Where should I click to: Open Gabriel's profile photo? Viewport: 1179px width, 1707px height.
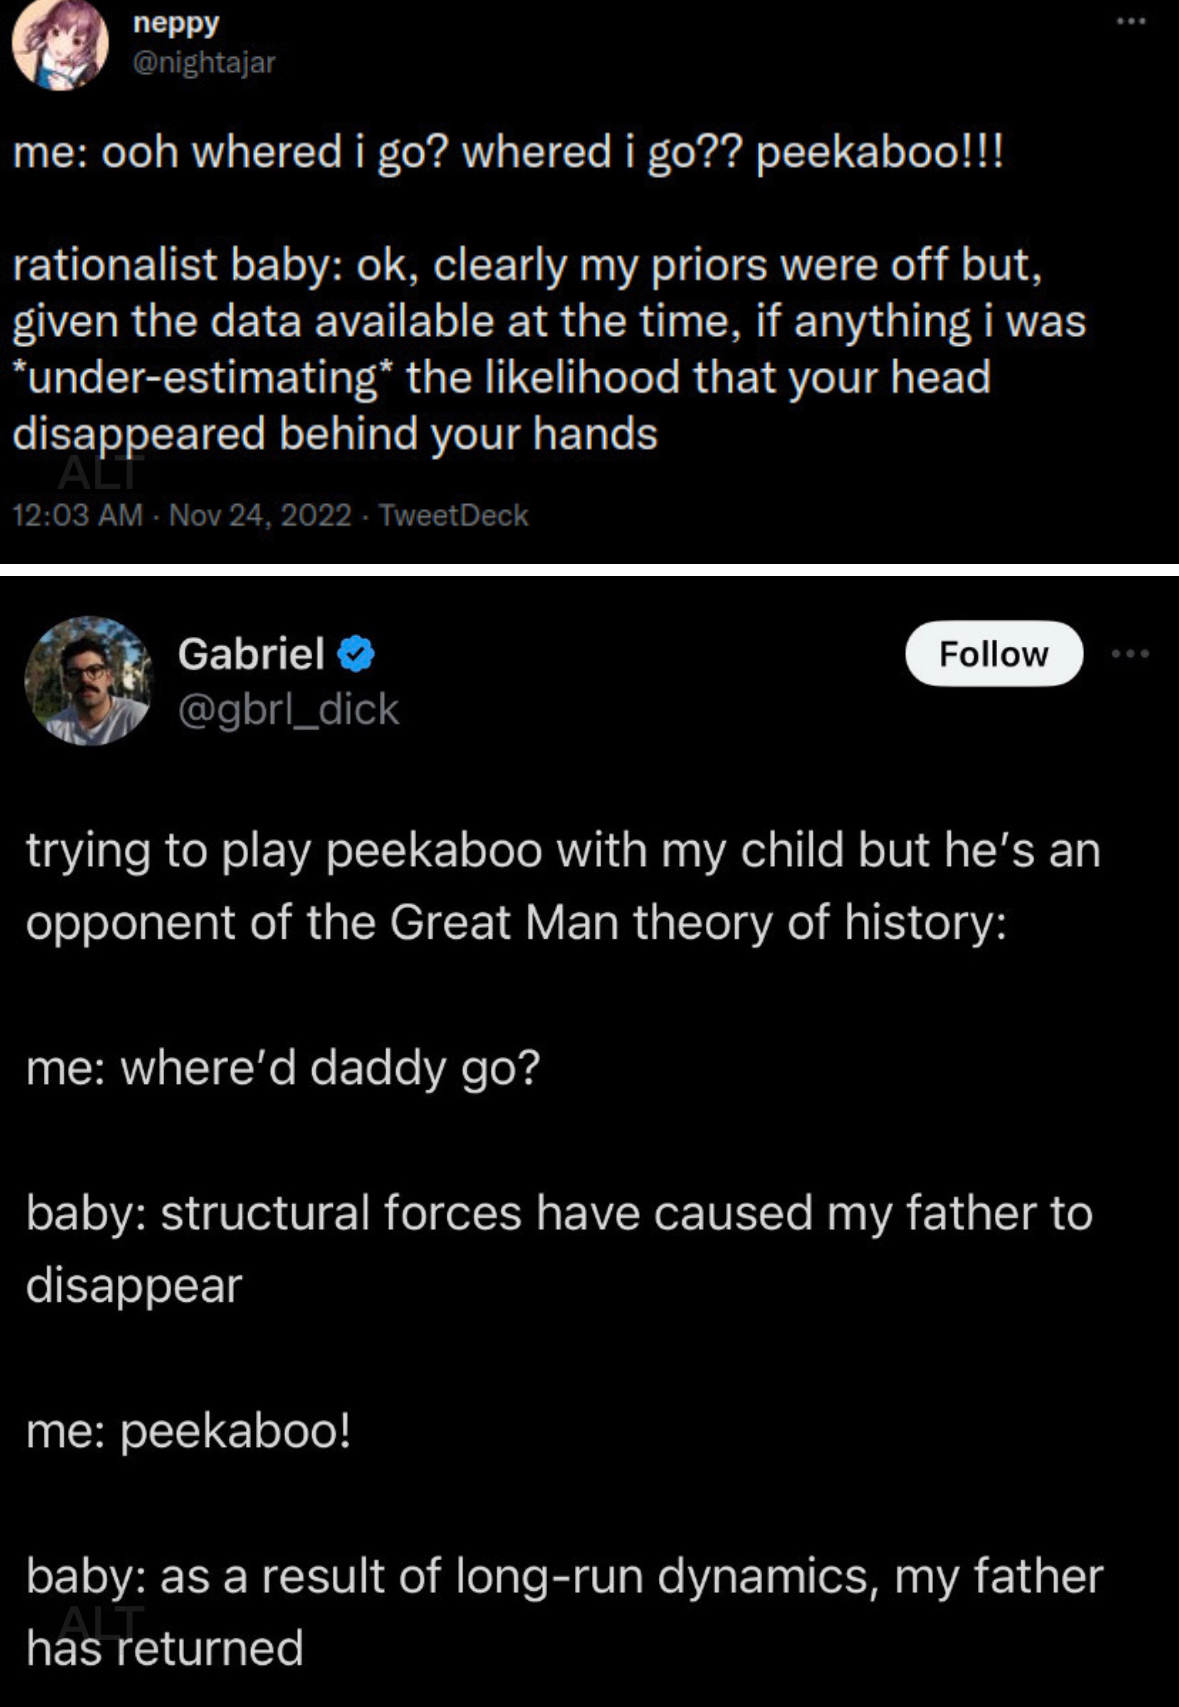click(88, 680)
